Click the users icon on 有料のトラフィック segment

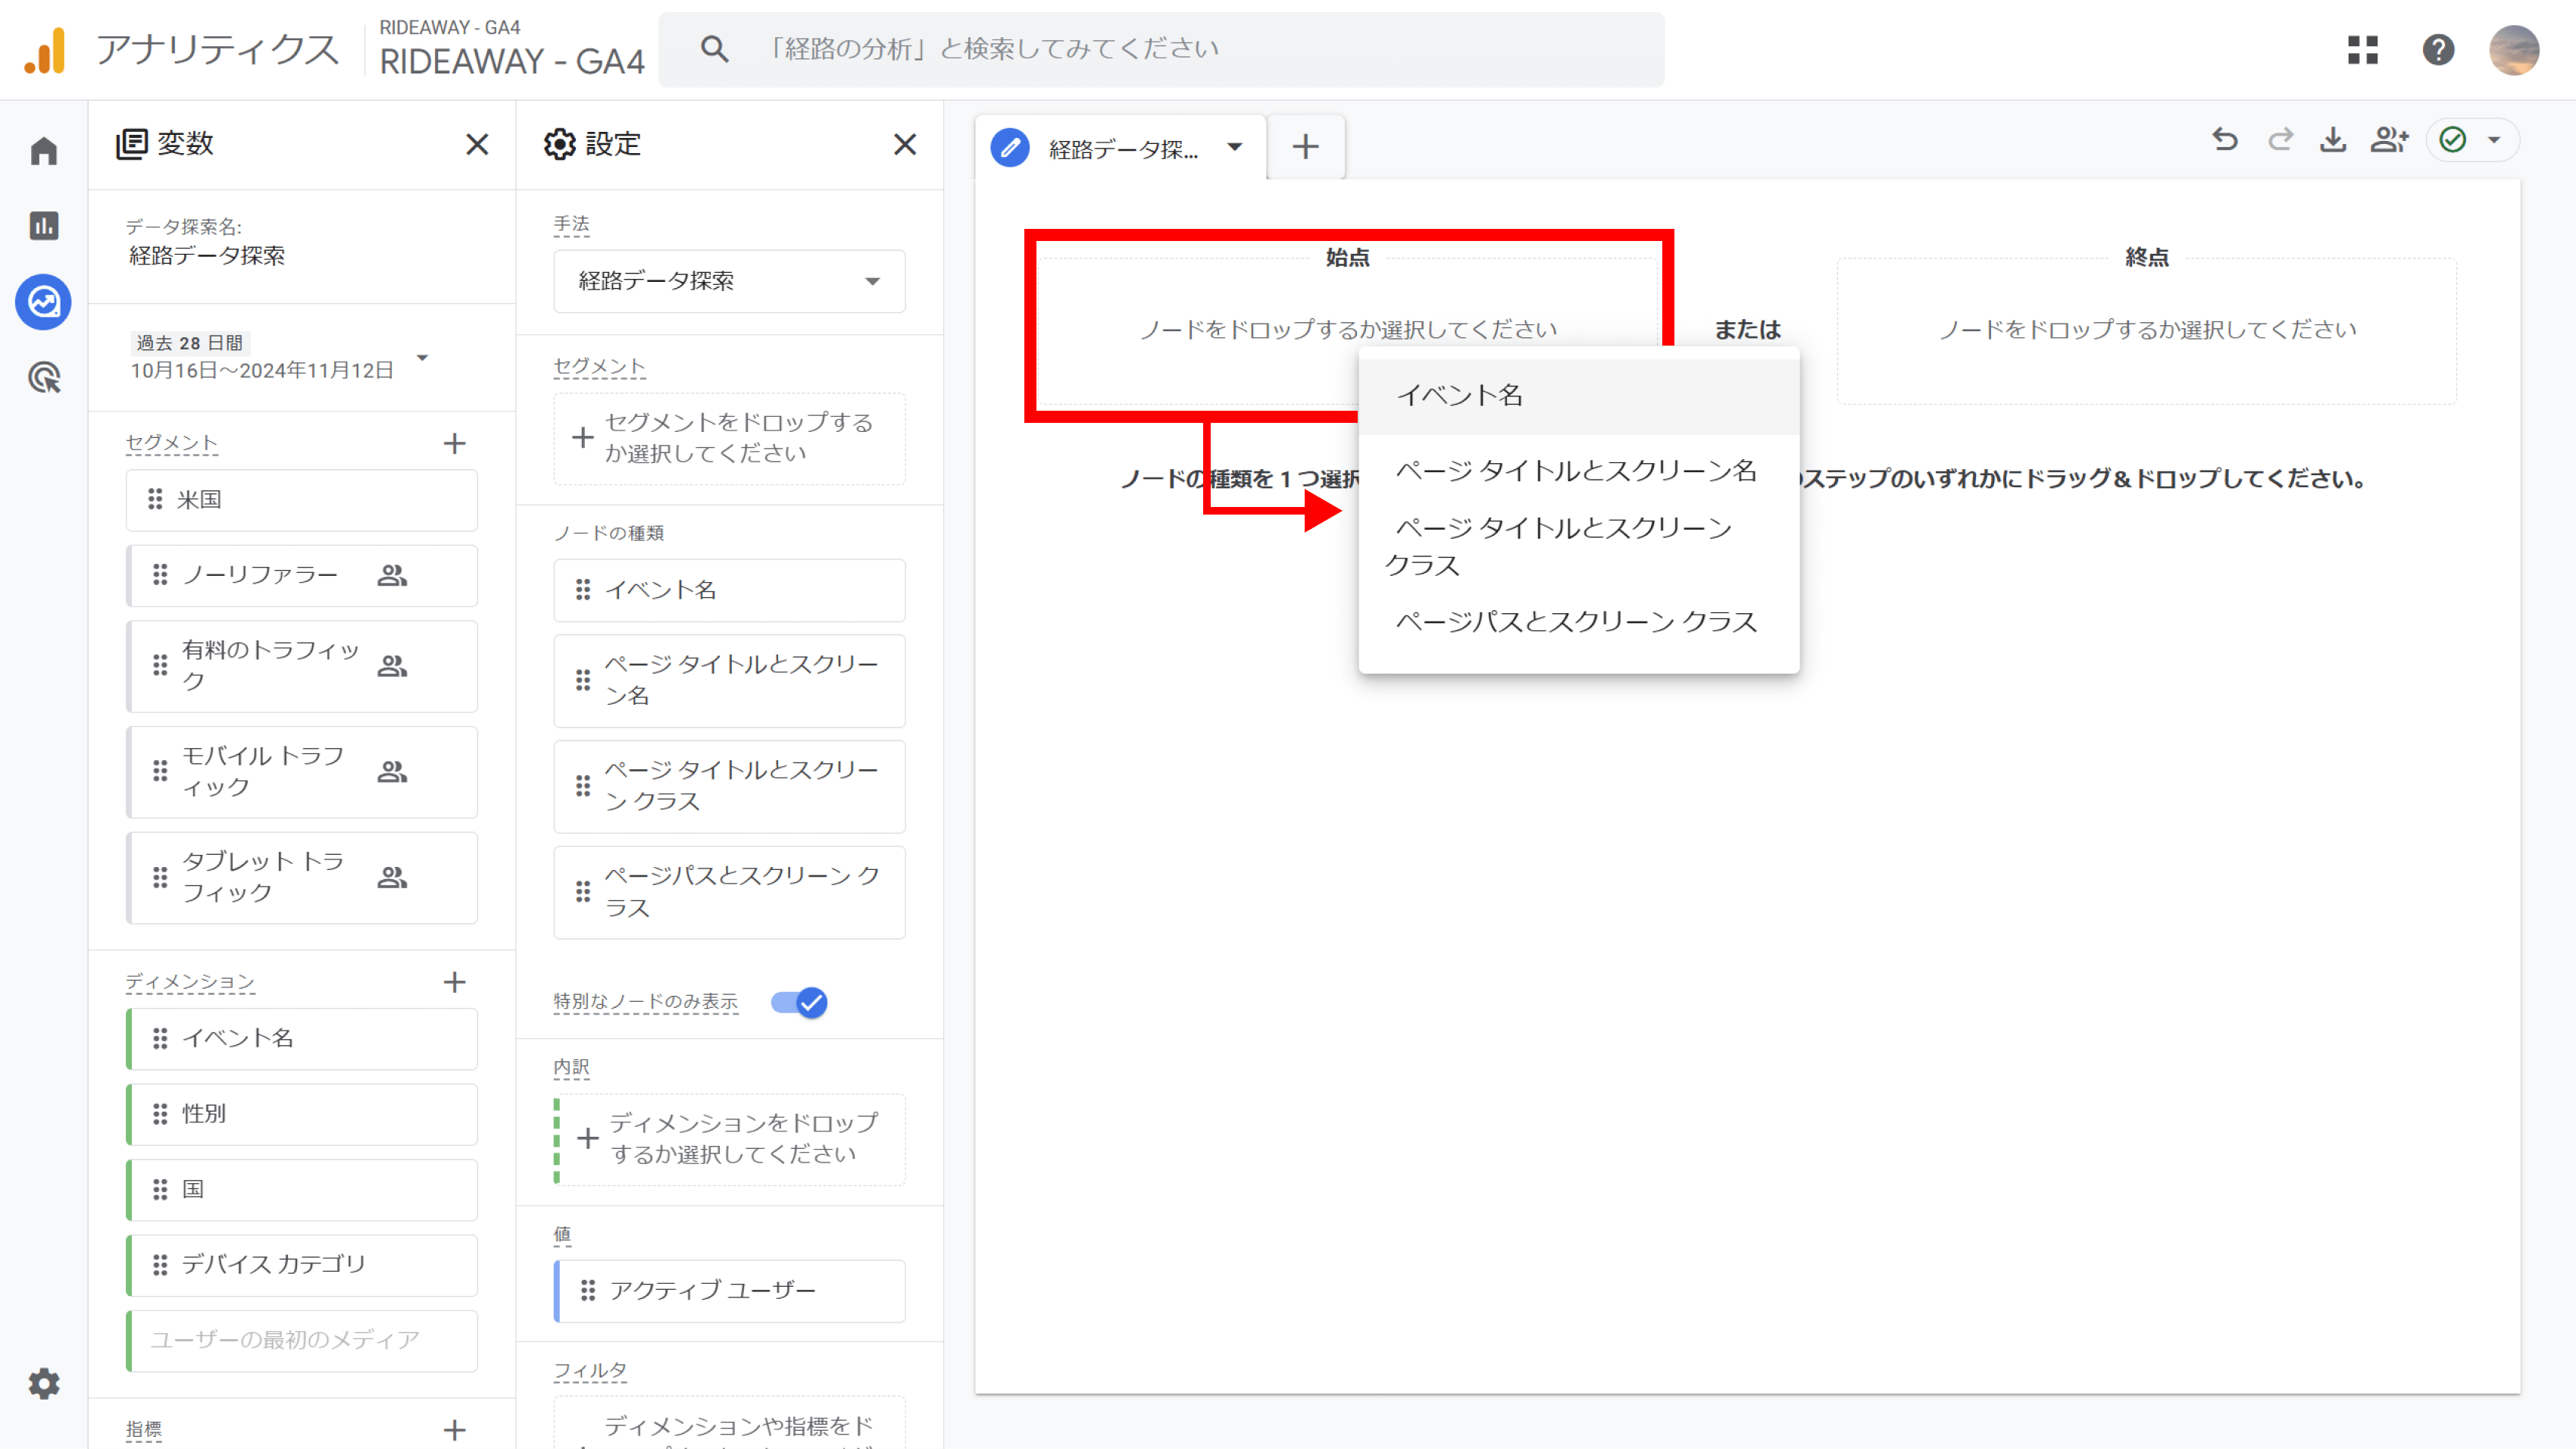coord(392,666)
